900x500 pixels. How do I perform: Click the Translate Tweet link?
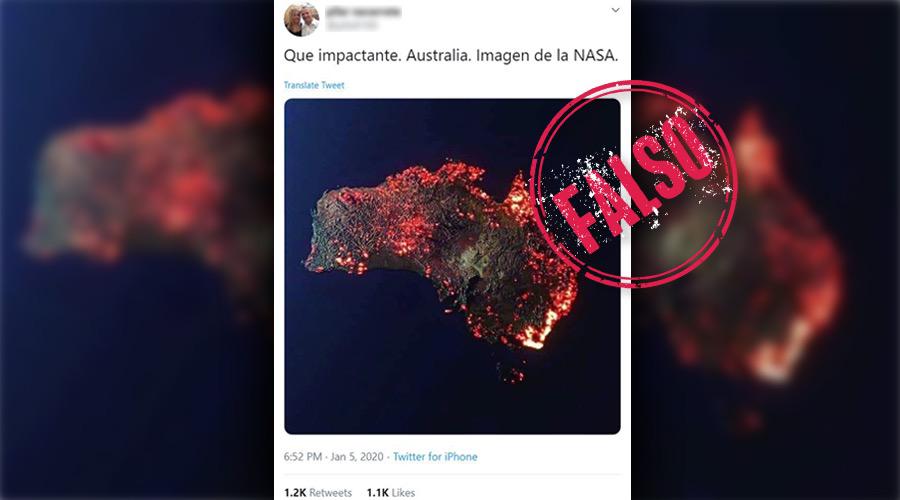[314, 85]
